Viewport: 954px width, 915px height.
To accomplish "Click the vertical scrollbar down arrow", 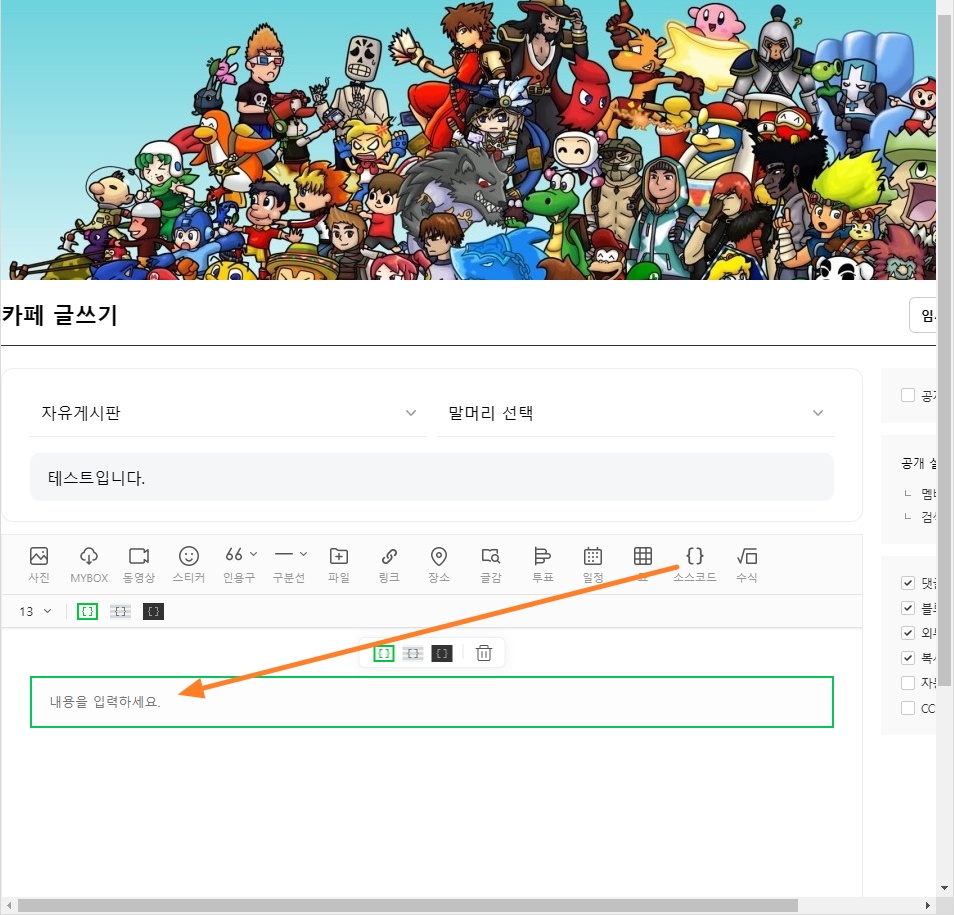I will [x=944, y=889].
